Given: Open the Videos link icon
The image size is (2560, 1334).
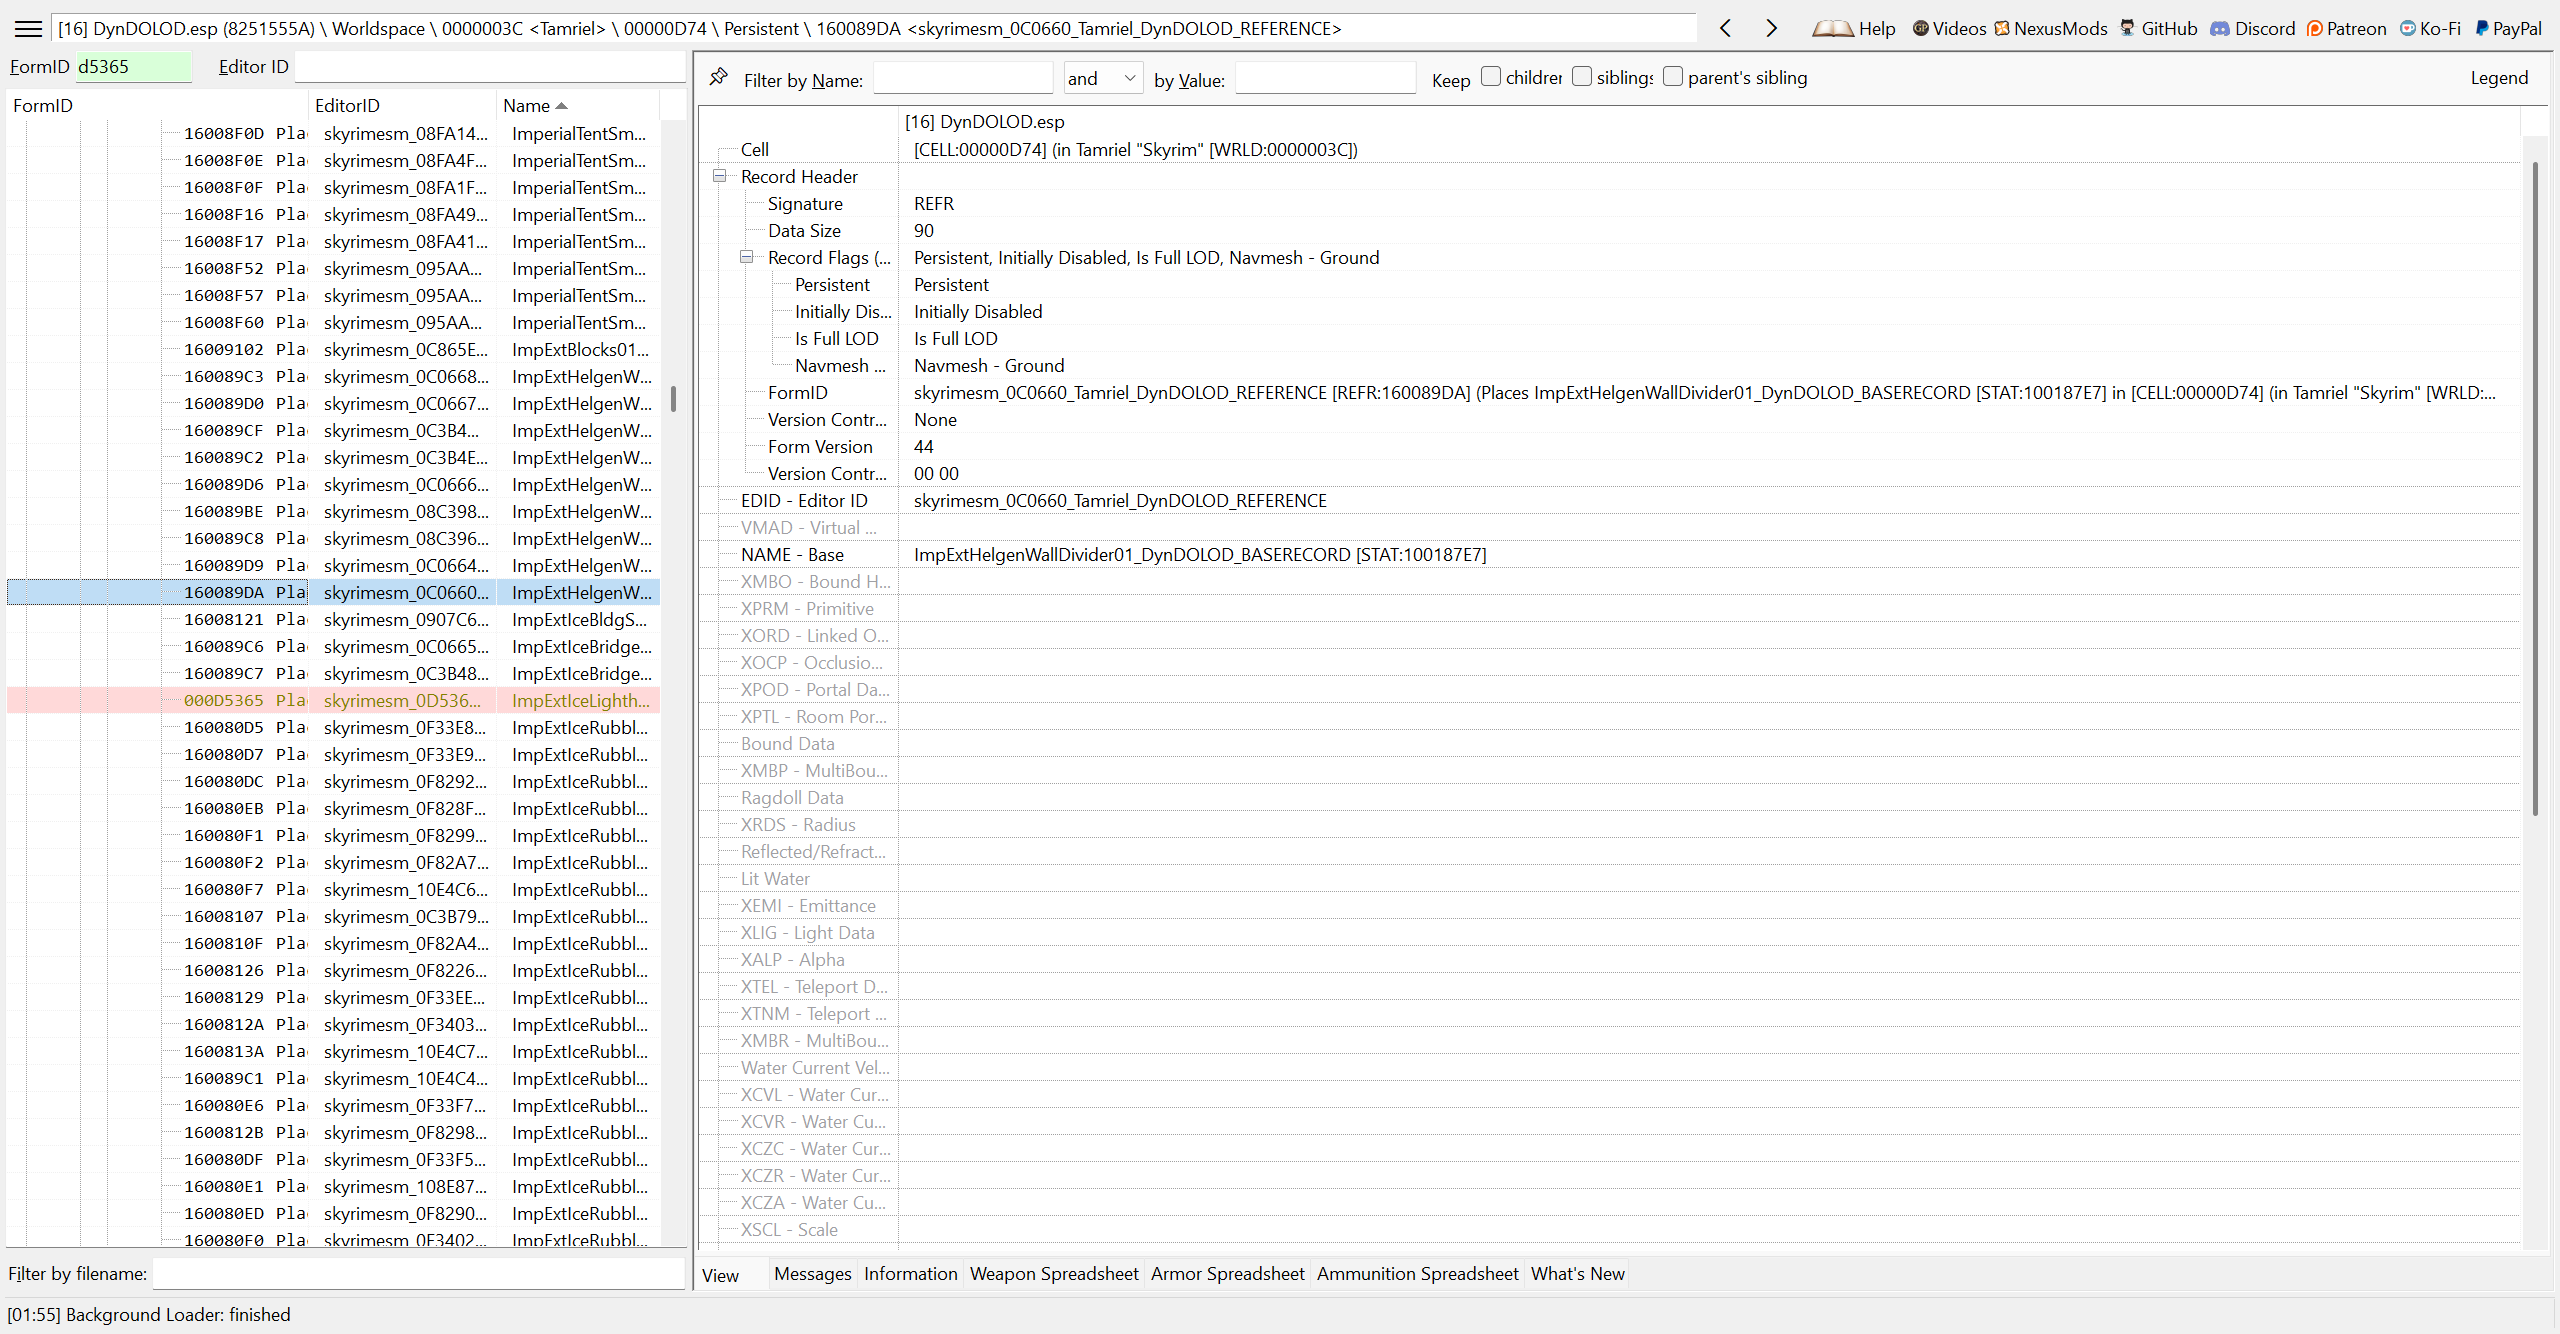Looking at the screenshot, I should coord(1920,29).
